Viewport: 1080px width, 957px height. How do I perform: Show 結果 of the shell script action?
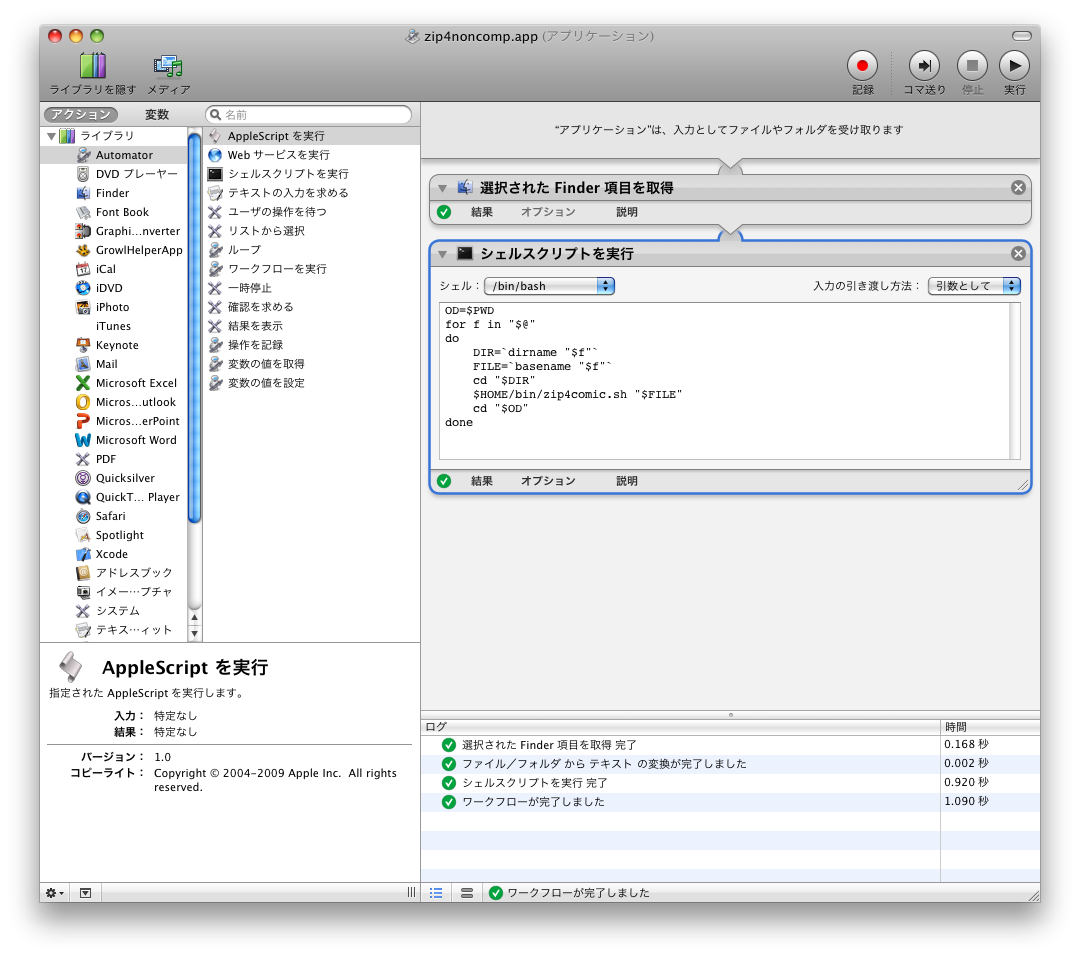[x=481, y=481]
